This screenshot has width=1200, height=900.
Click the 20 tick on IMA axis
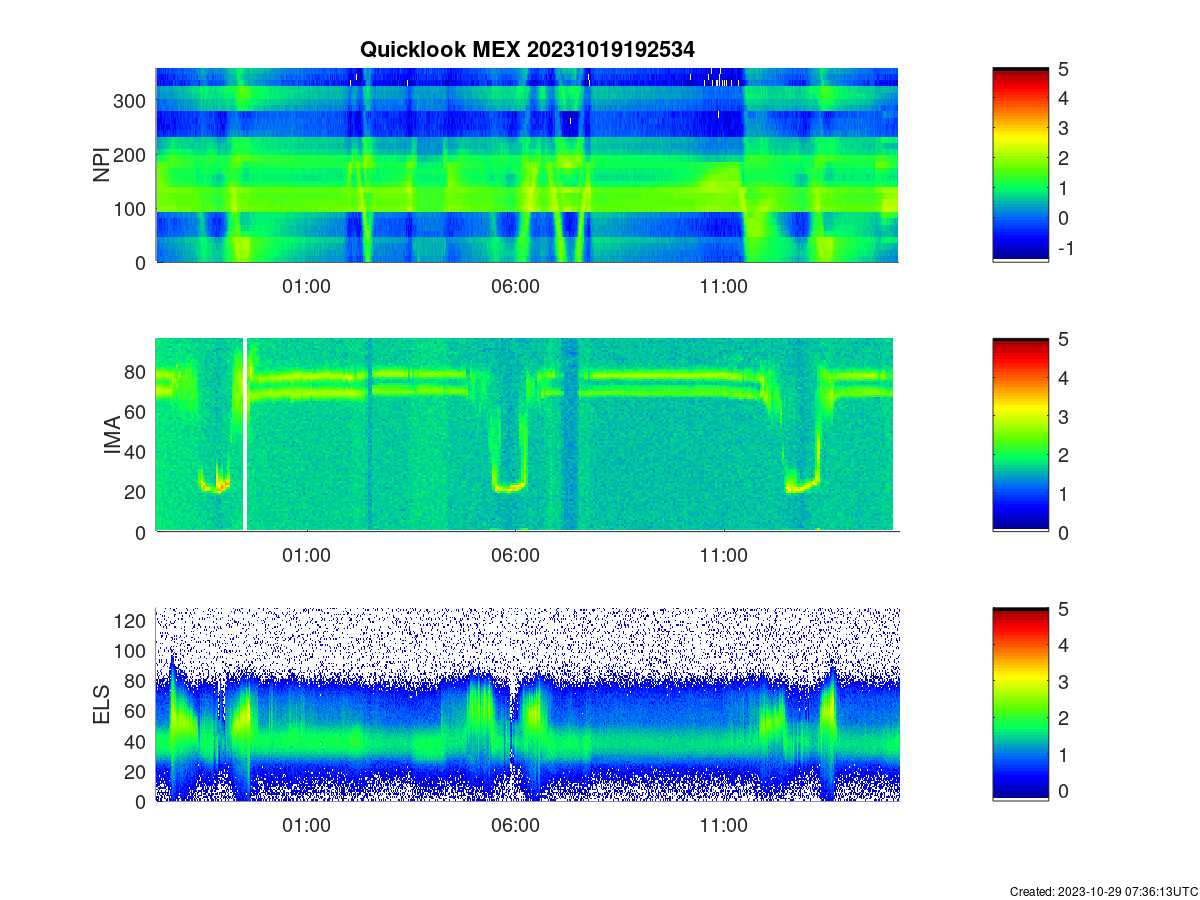(x=136, y=491)
